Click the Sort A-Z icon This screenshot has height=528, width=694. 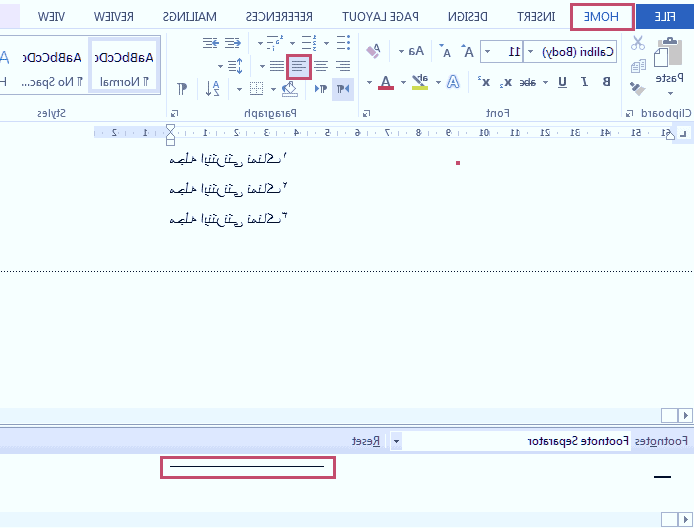tap(212, 89)
